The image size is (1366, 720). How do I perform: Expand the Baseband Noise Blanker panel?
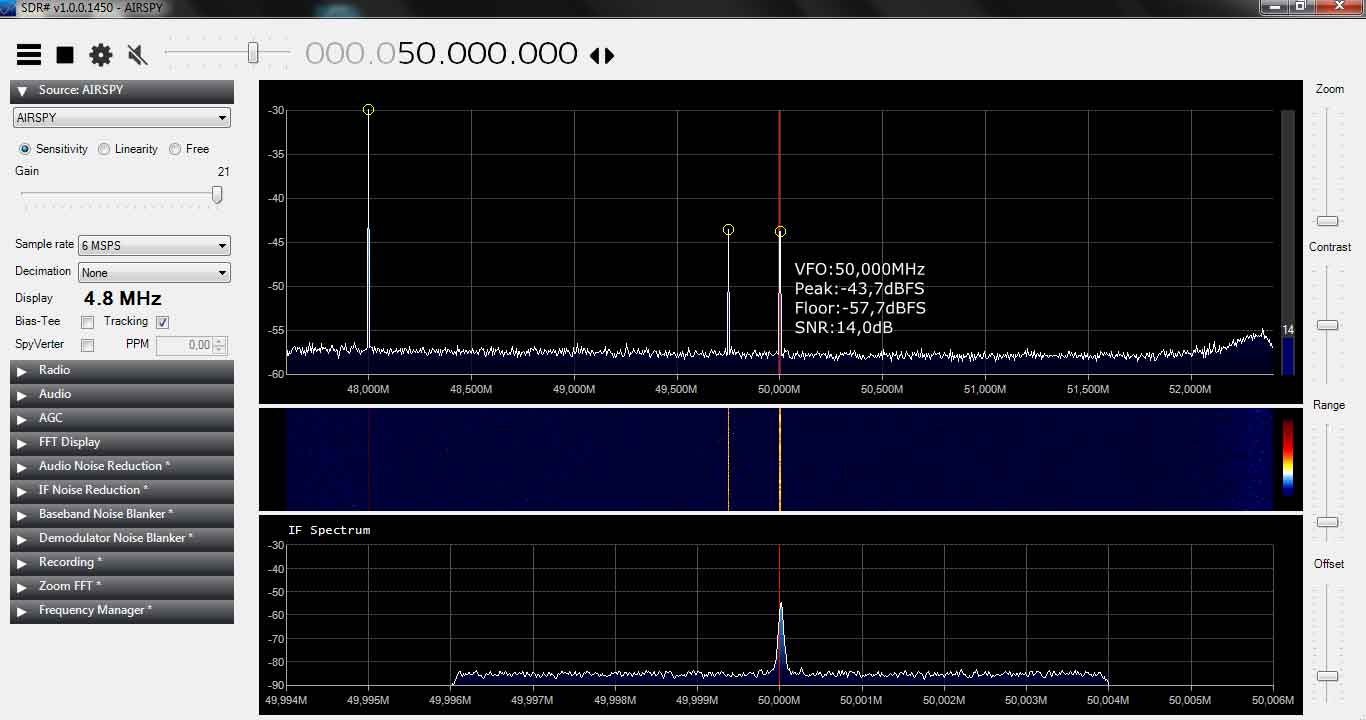pos(122,514)
